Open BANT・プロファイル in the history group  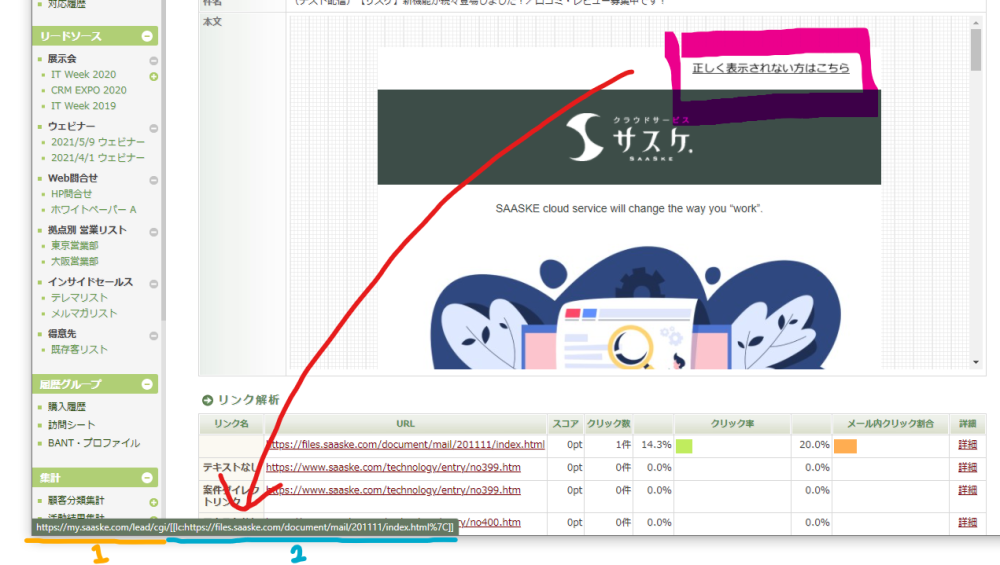94,443
